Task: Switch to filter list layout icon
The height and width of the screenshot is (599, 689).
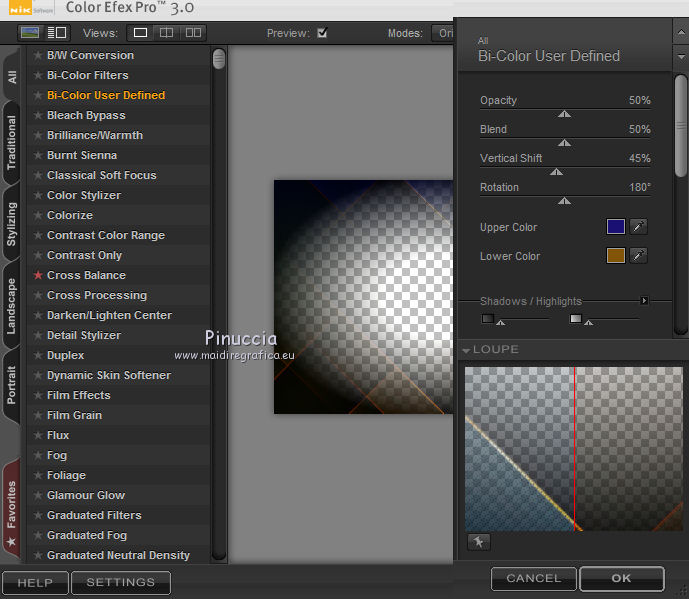Action: pyautogui.click(x=56, y=33)
